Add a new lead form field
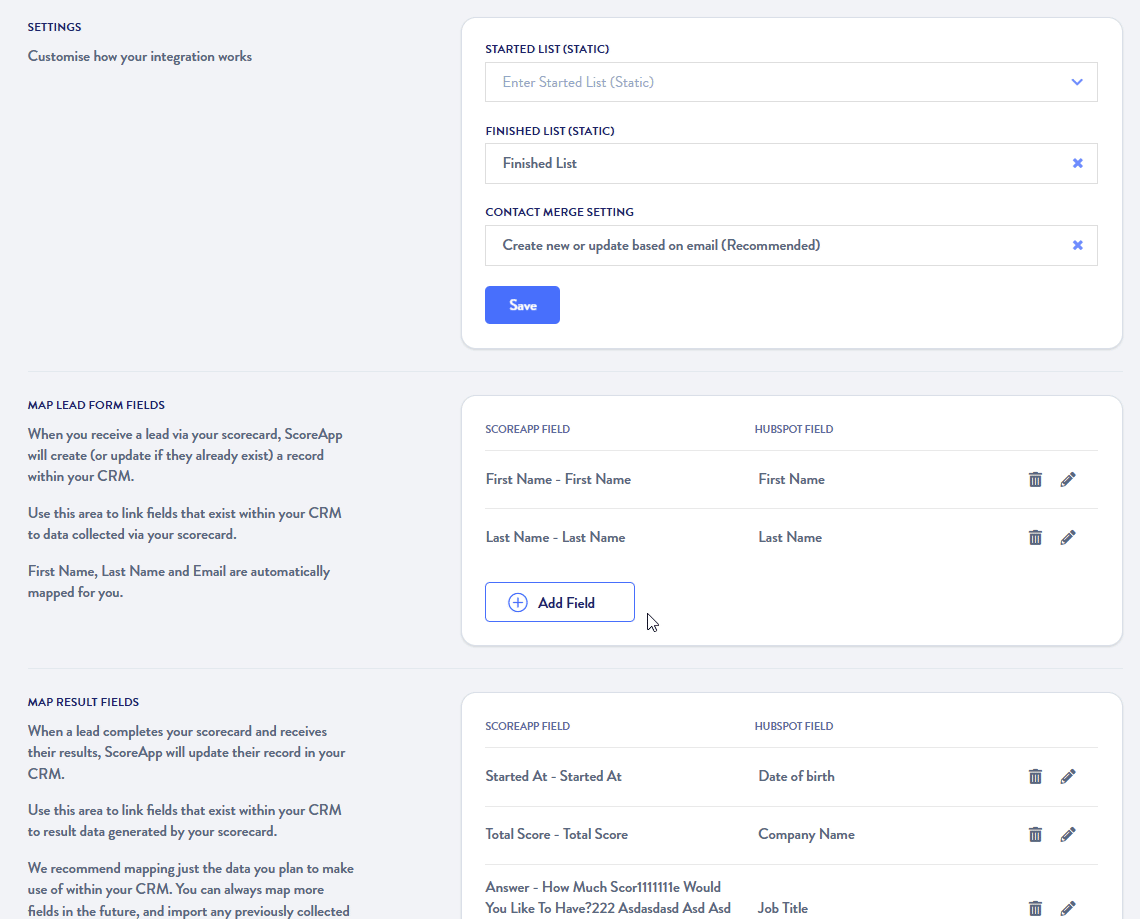The image size is (1140, 919). click(x=560, y=602)
